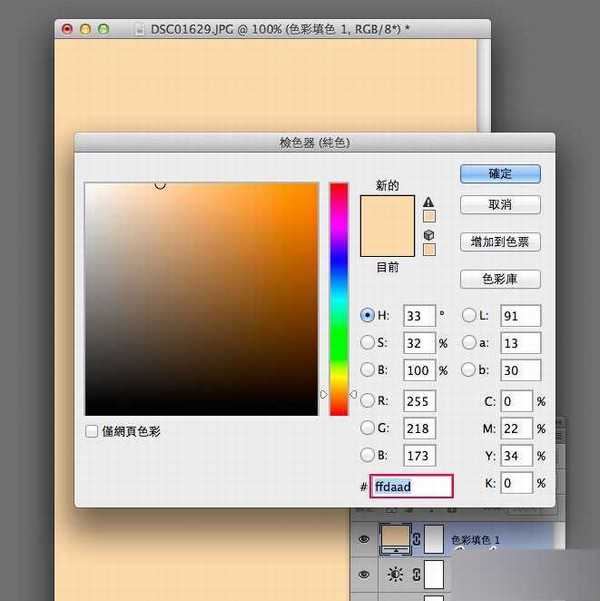Click the DSC01629.JPG document icon in title bar

141,30
